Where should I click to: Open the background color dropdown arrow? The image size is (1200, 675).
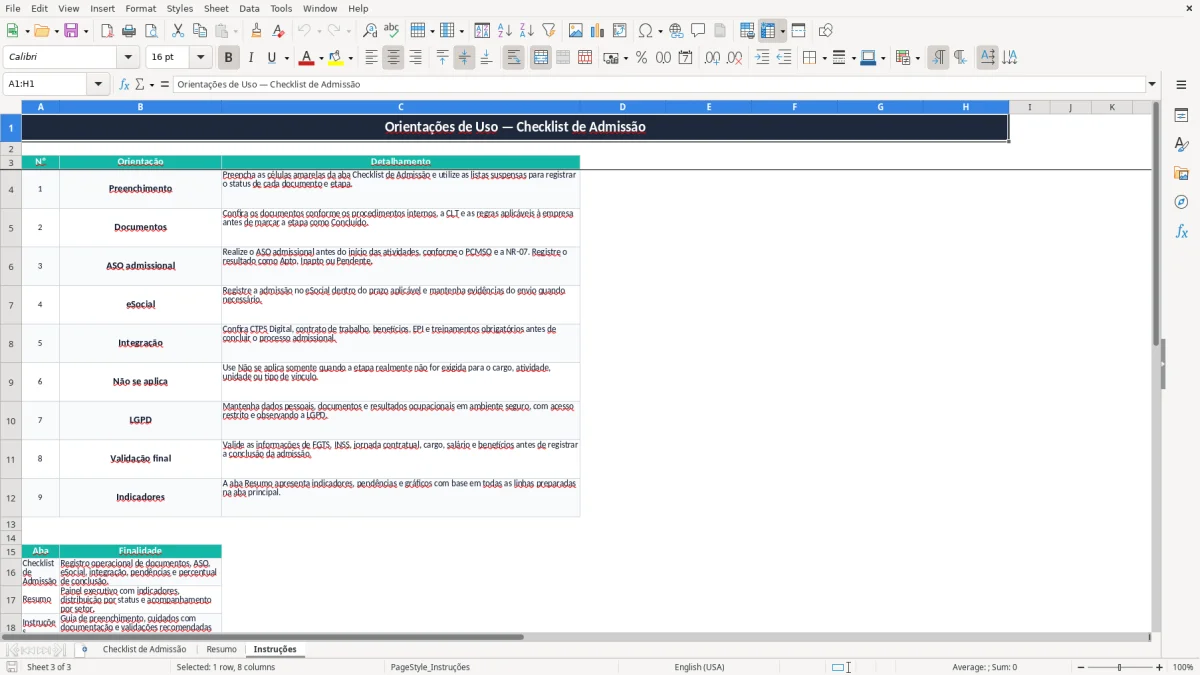pyautogui.click(x=350, y=58)
